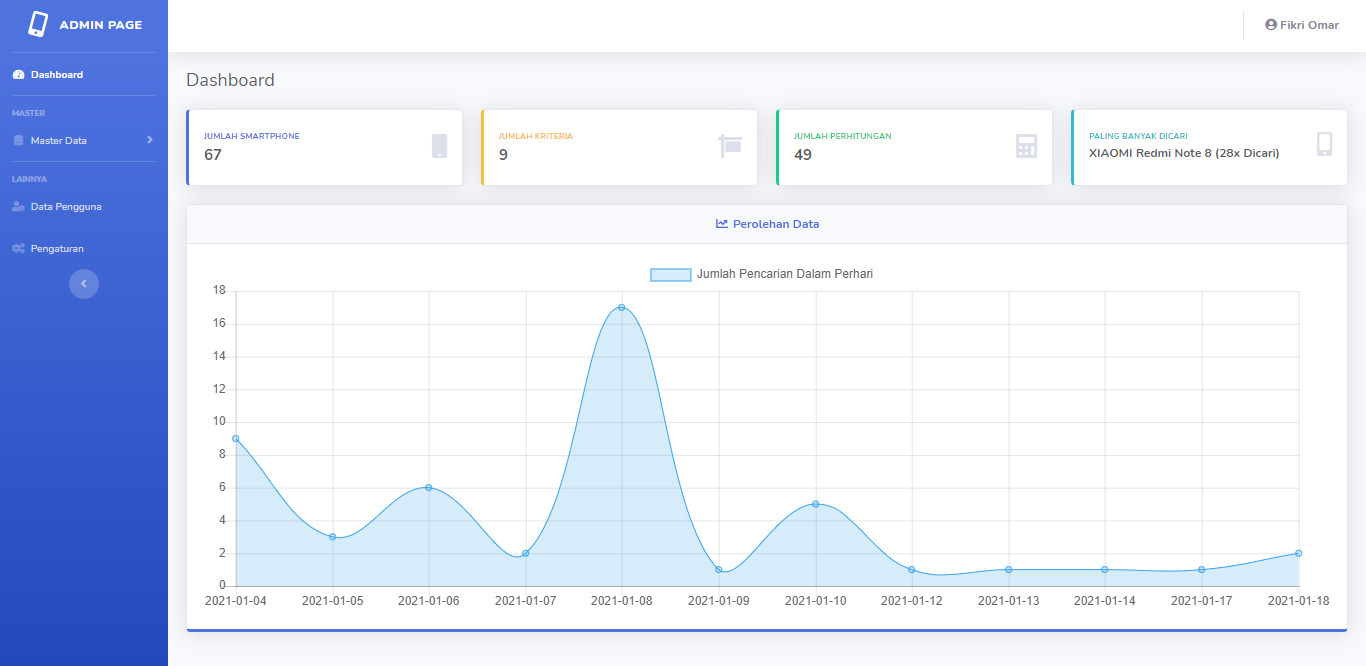
Task: Click the JUMLAH SMARTPHONE label
Action: pyautogui.click(x=252, y=136)
